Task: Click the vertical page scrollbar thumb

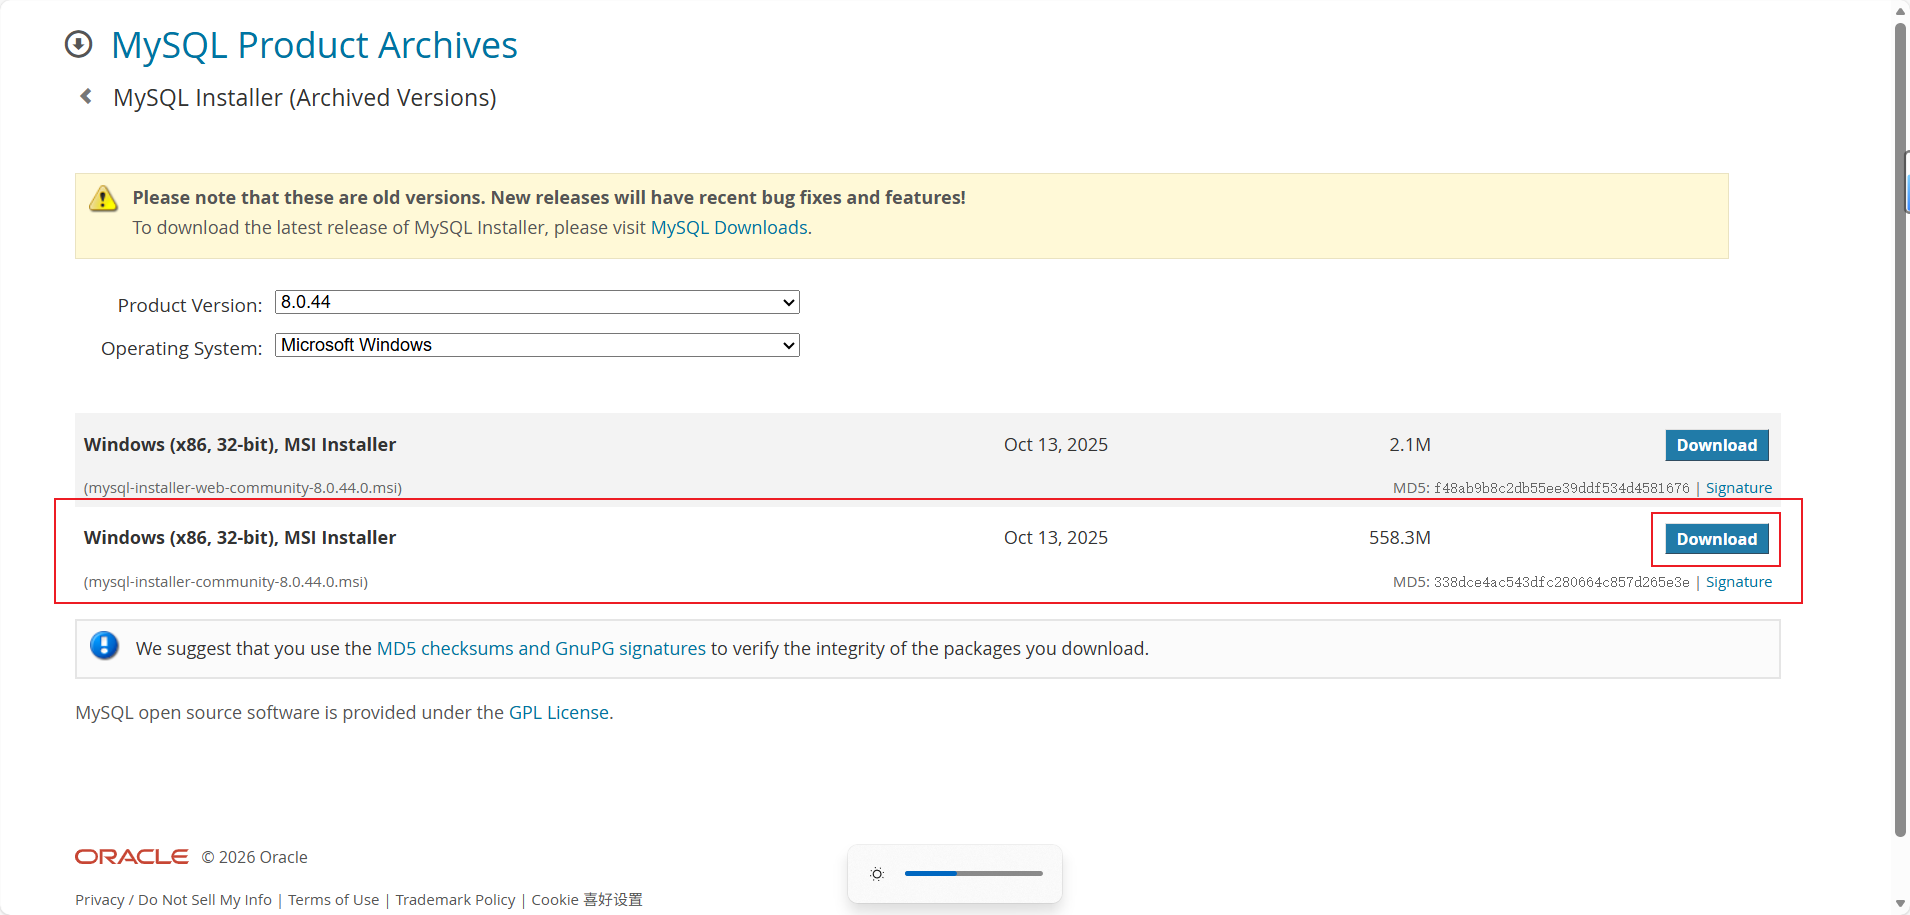Action: (x=1901, y=430)
